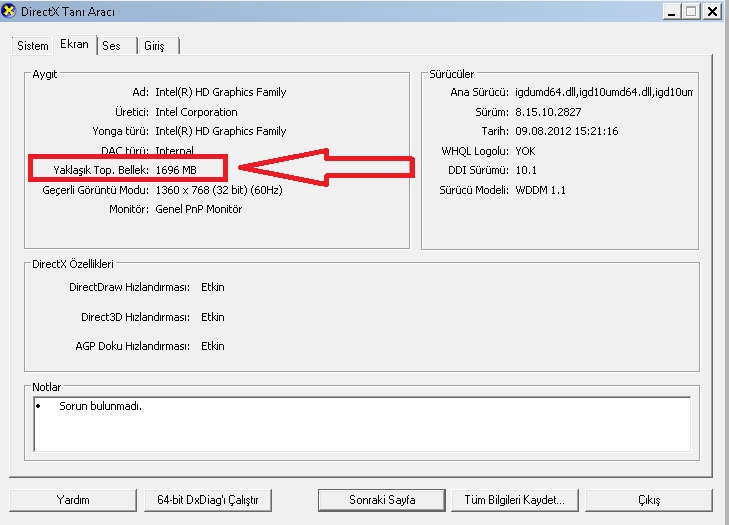Screen dimensions: 729x525
Task: Click the Direct3D Hızlandırması Etkin status
Action: point(213,317)
